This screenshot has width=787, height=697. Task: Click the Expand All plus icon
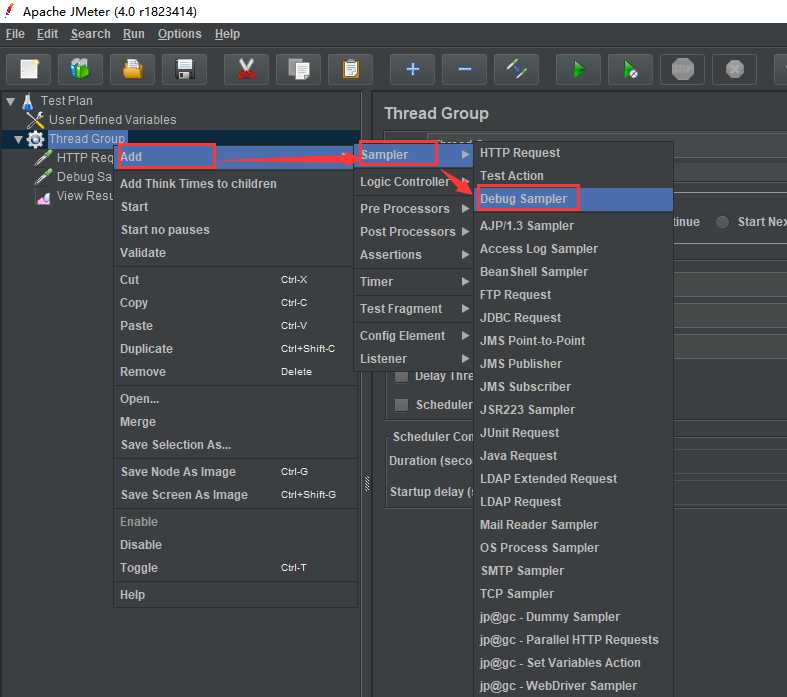click(413, 69)
